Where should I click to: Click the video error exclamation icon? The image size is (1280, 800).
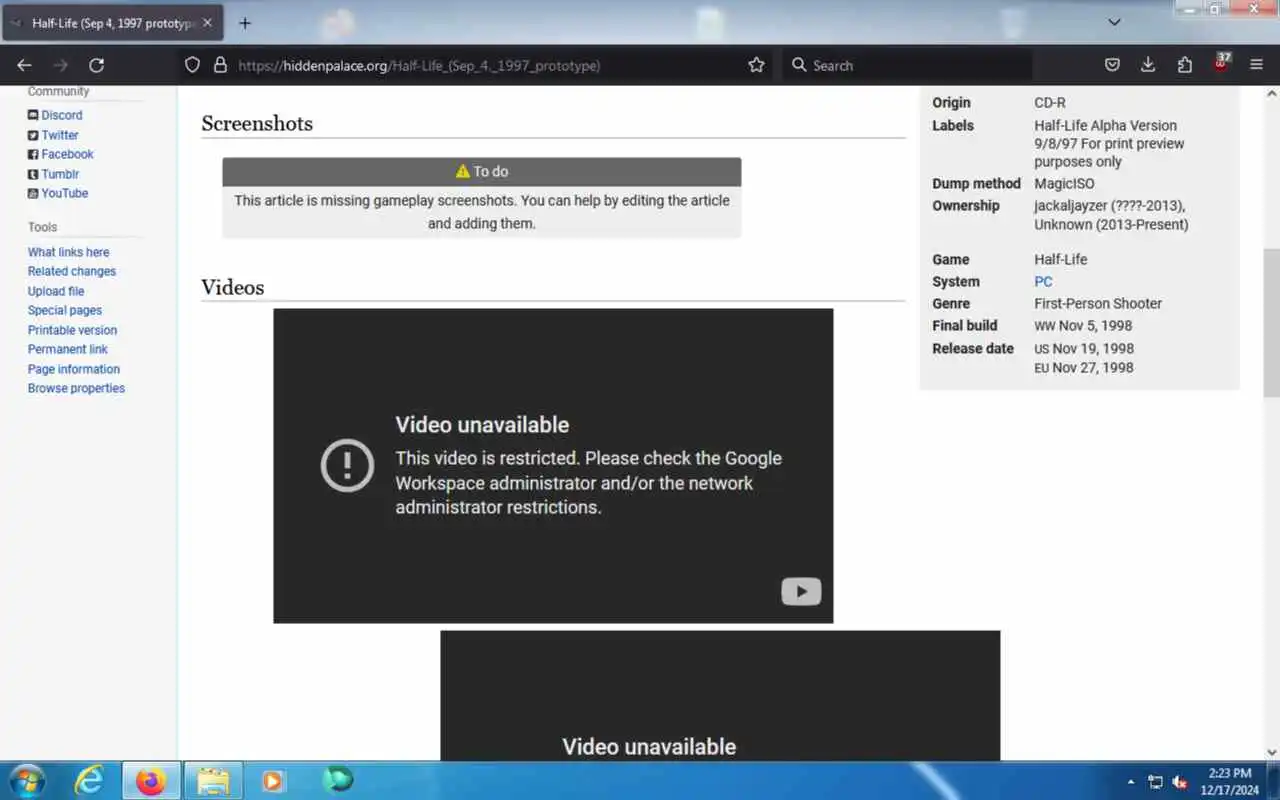click(347, 465)
